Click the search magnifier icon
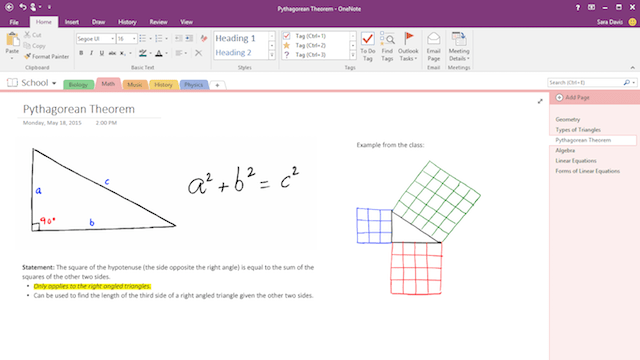This screenshot has height=360, width=640. (627, 82)
